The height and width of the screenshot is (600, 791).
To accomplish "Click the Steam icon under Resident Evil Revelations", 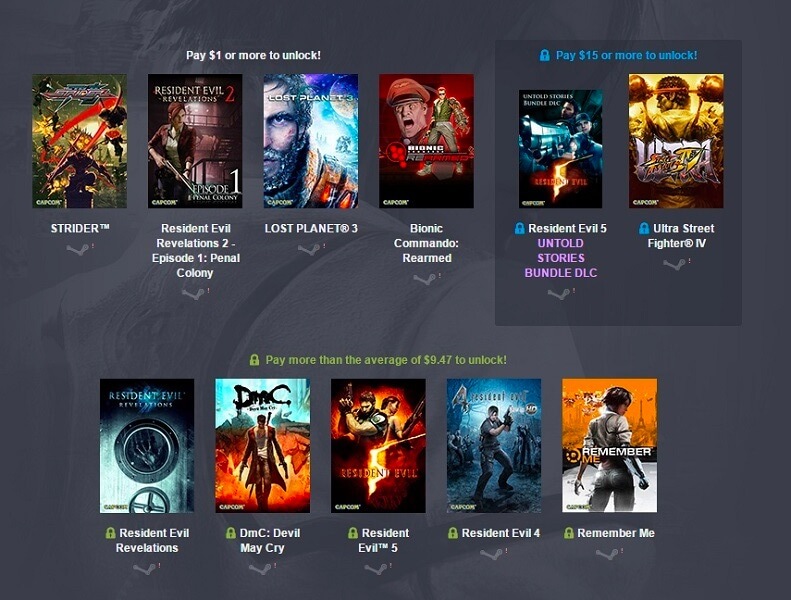I will pyautogui.click(x=144, y=569).
